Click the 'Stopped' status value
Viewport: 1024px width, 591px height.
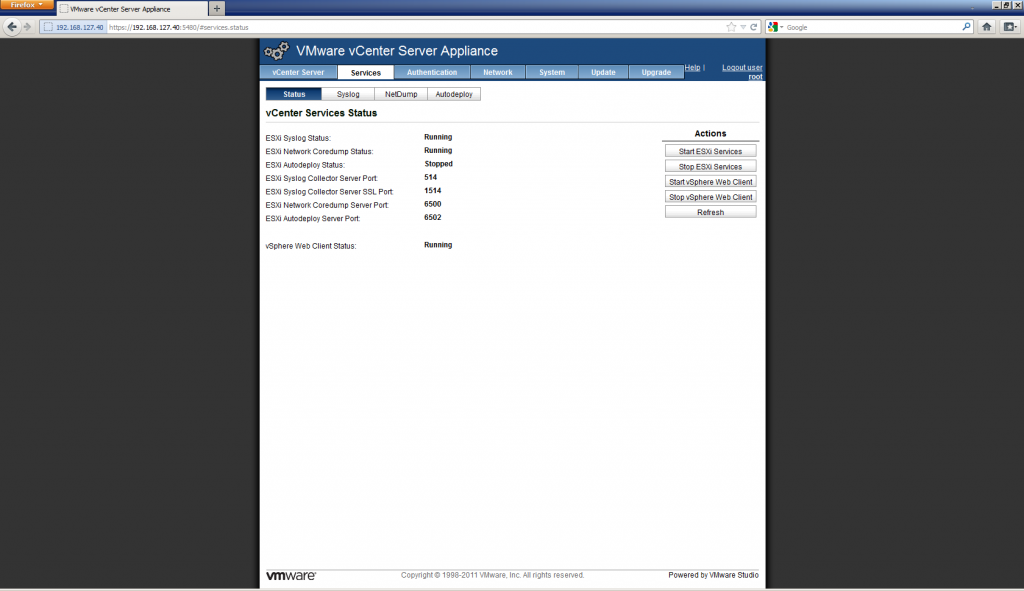[438, 164]
